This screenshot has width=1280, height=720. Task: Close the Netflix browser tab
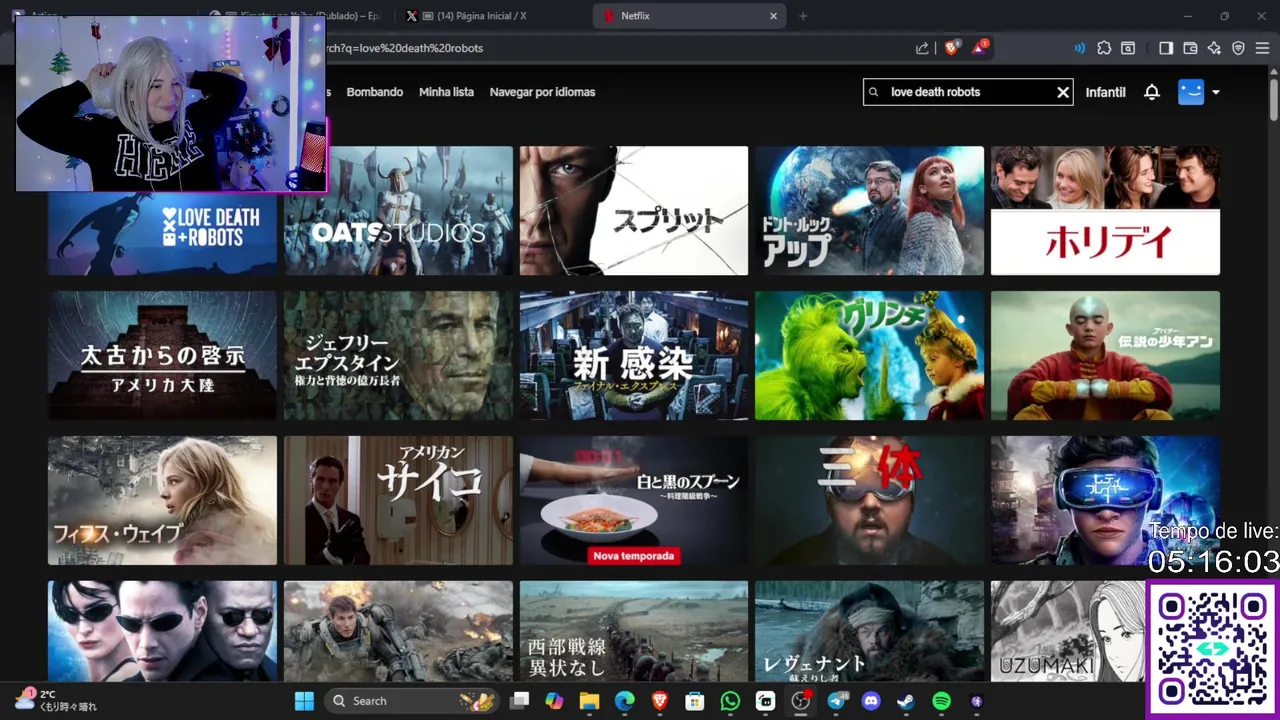773,16
